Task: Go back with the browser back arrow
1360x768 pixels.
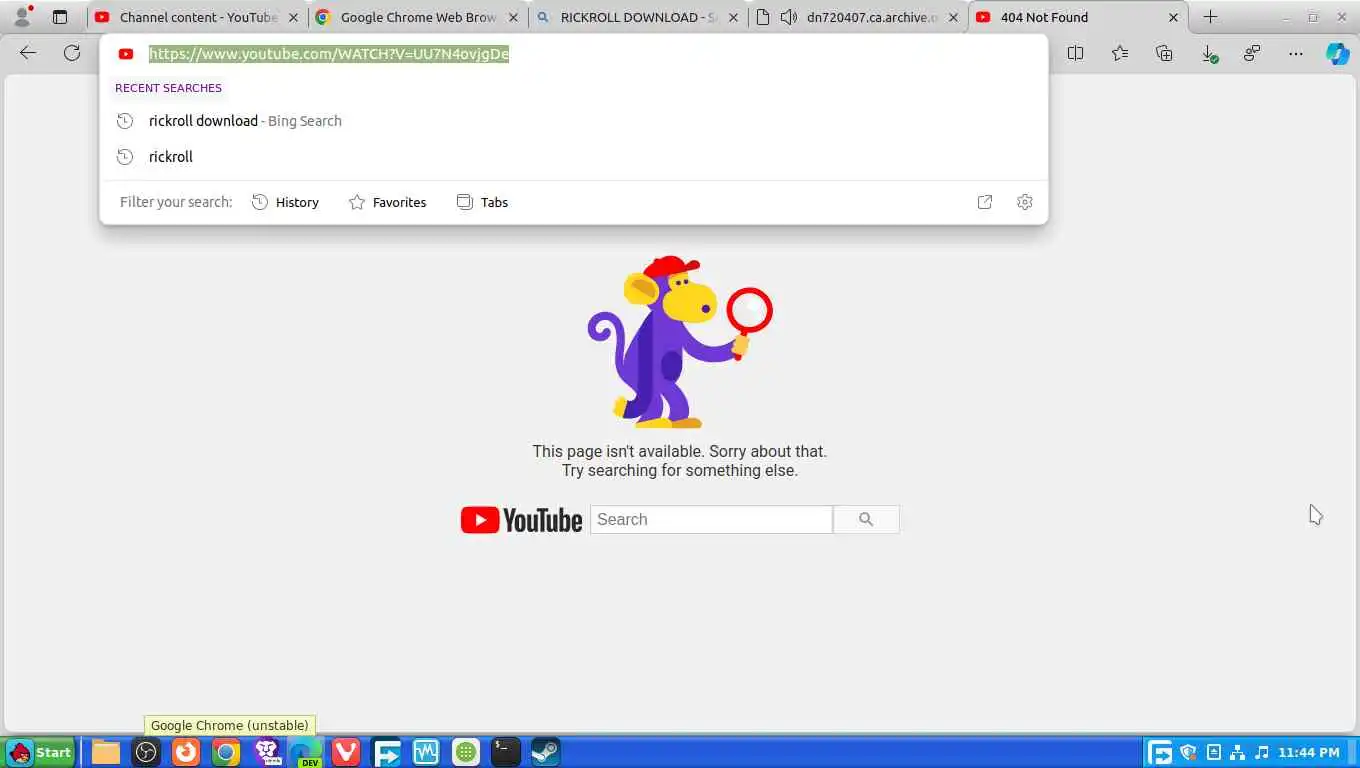Action: point(28,53)
